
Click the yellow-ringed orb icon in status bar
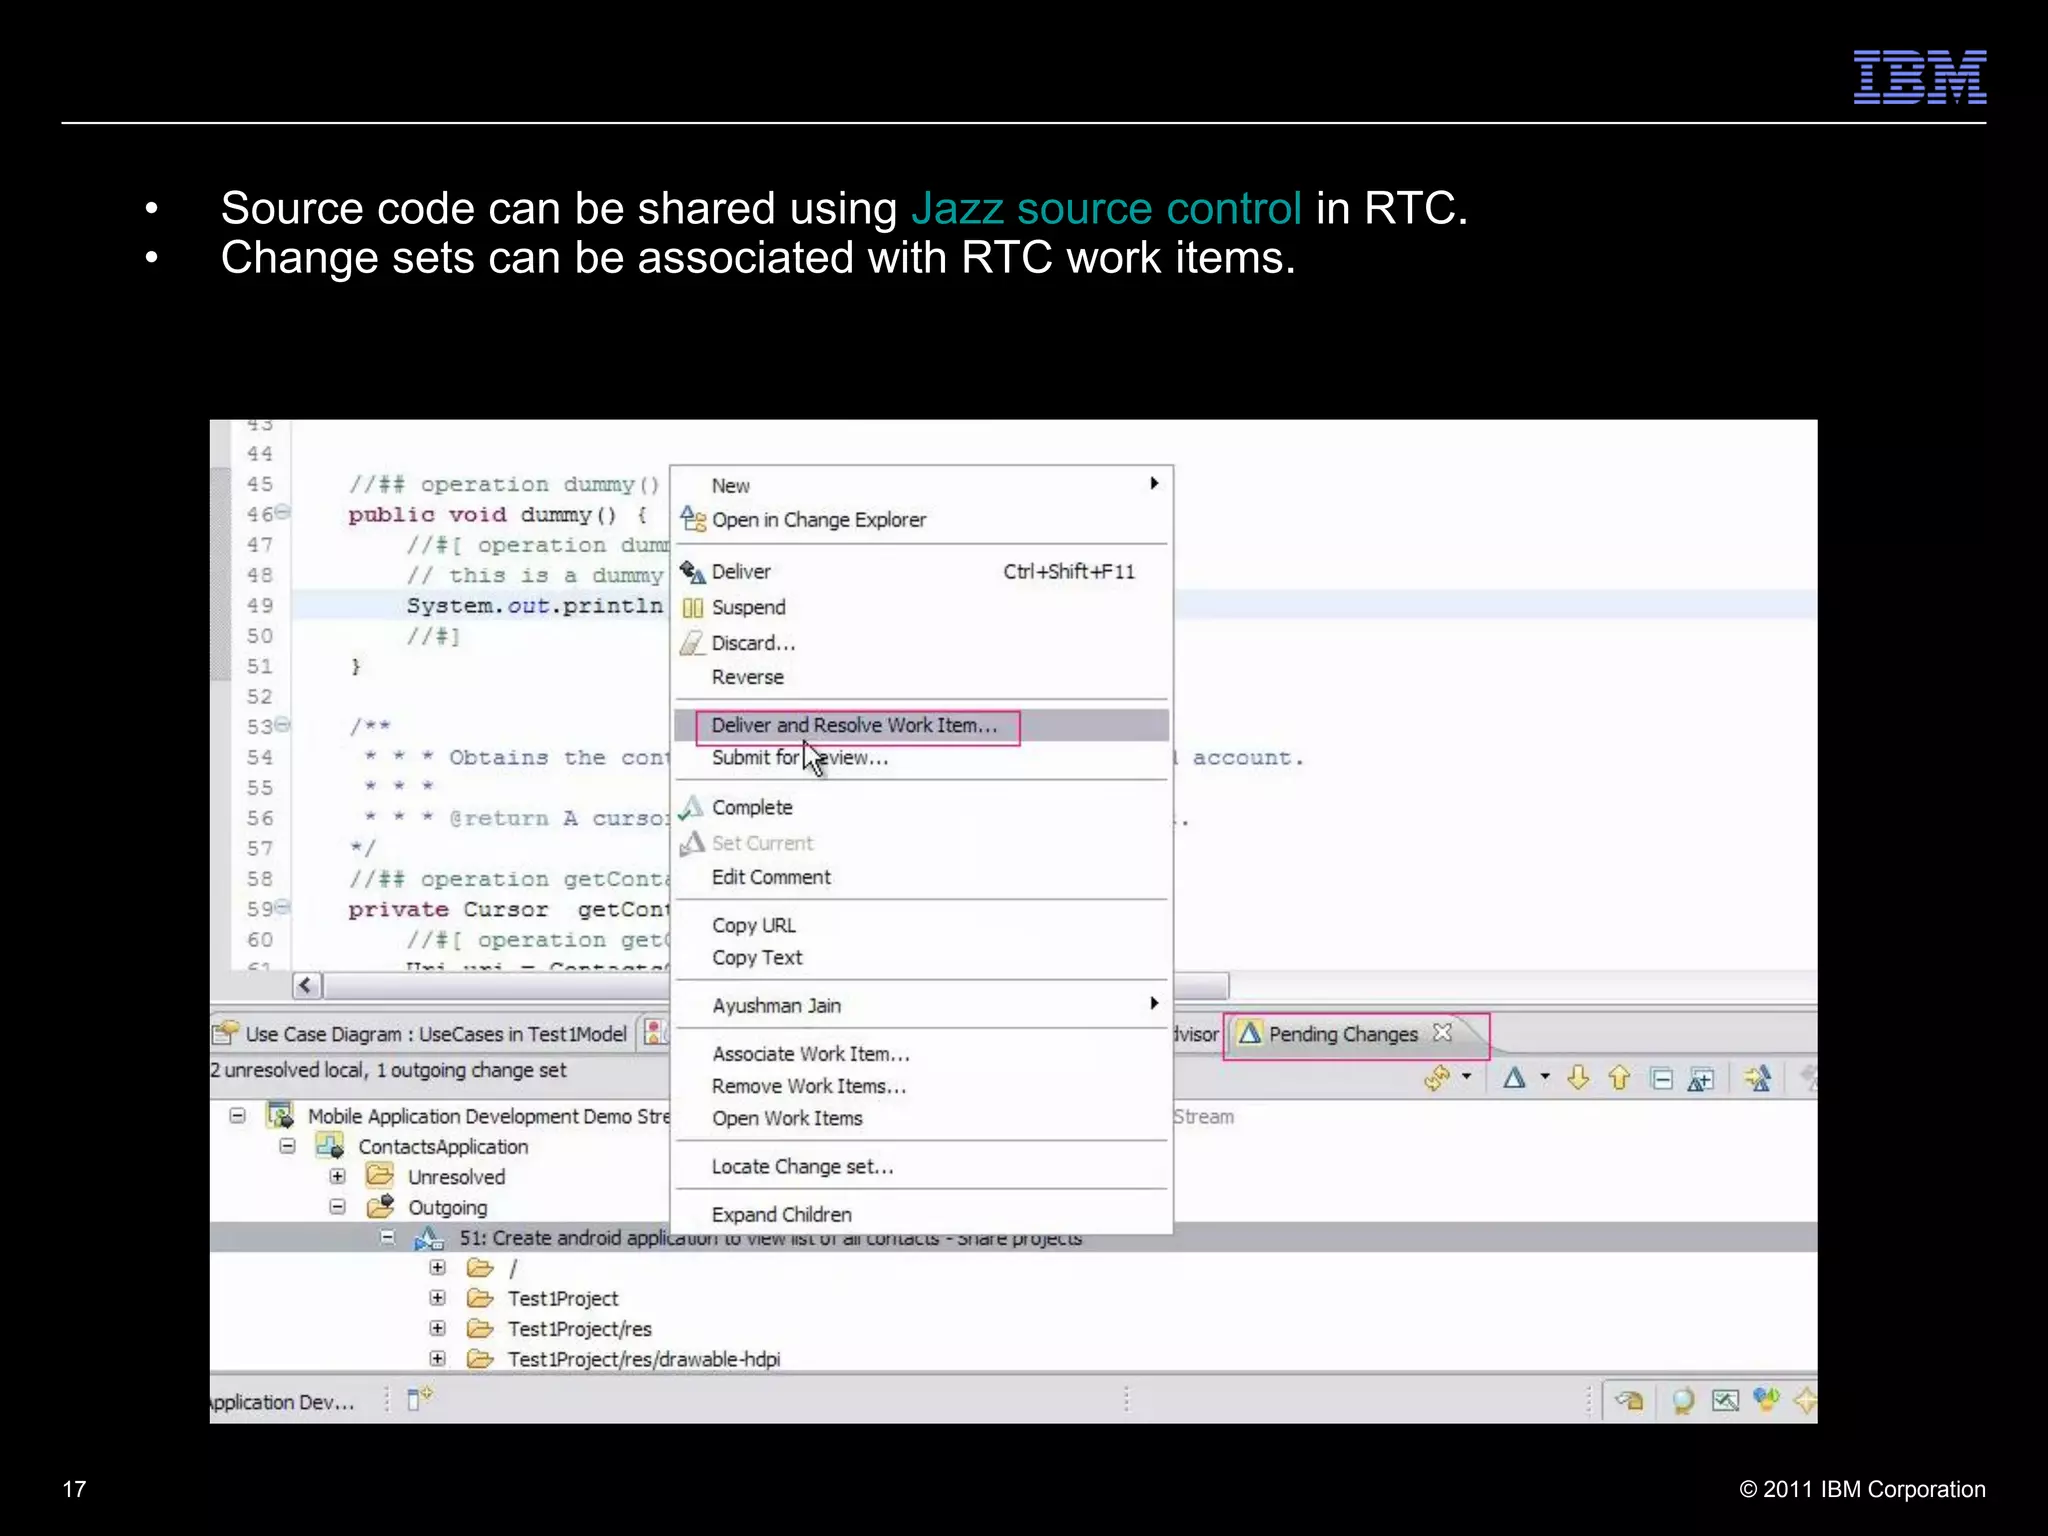point(1683,1400)
